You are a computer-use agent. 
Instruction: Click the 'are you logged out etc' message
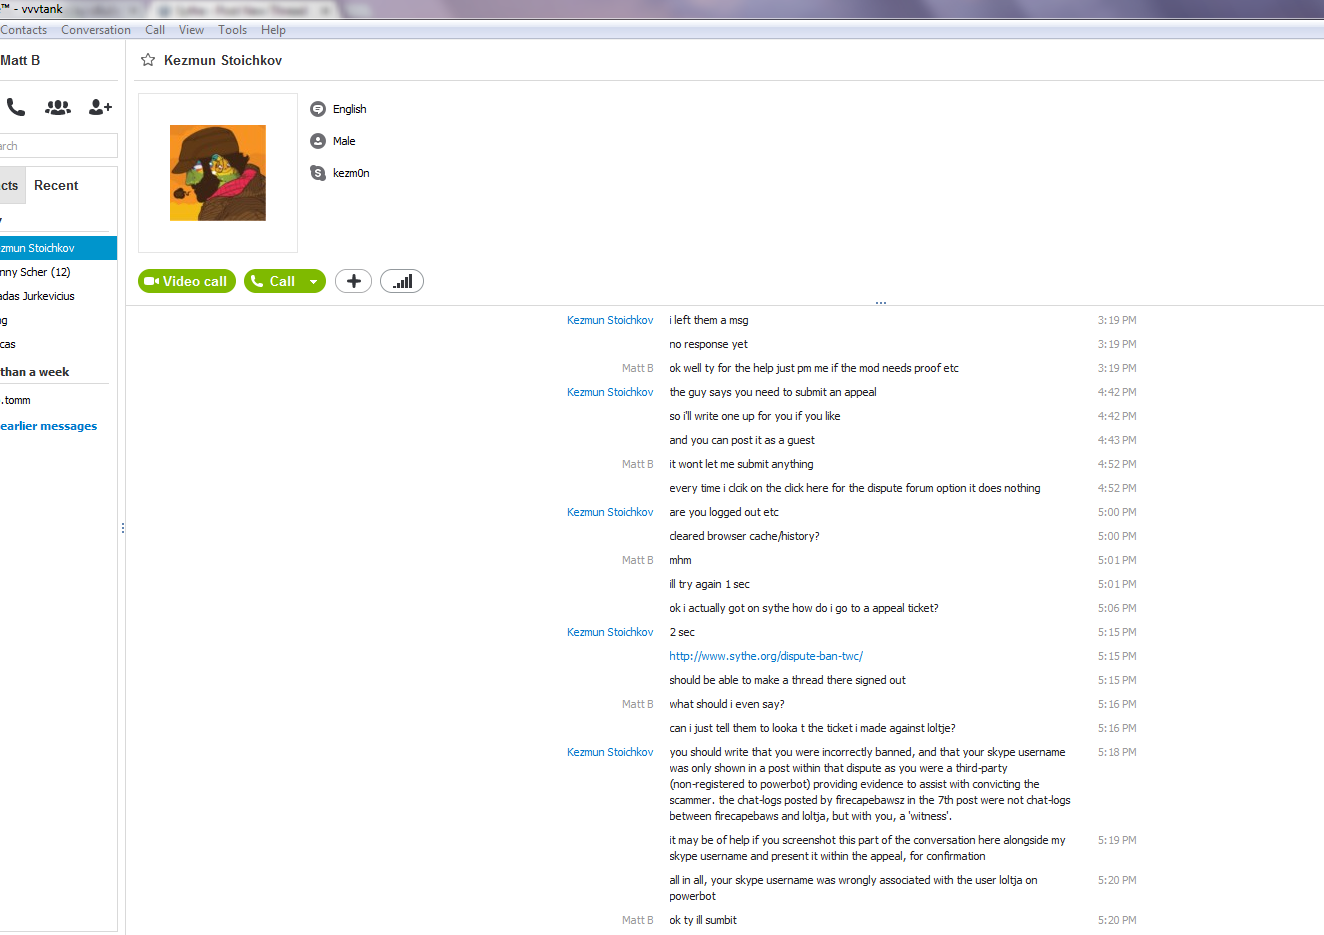[x=724, y=512]
